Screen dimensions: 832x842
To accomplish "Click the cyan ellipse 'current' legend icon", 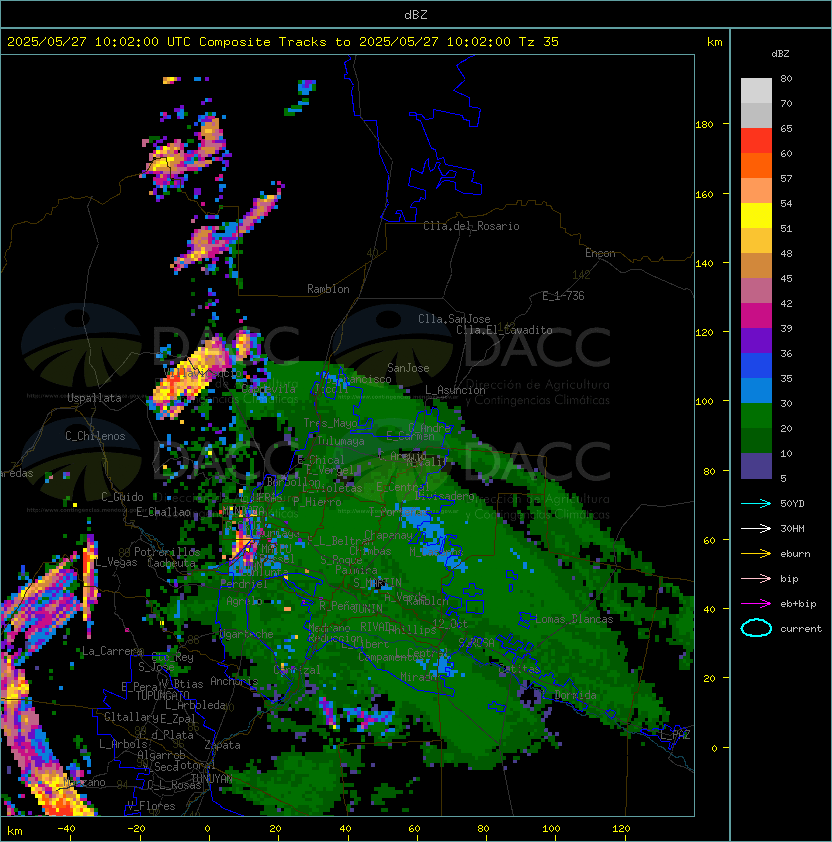I will tap(756, 628).
